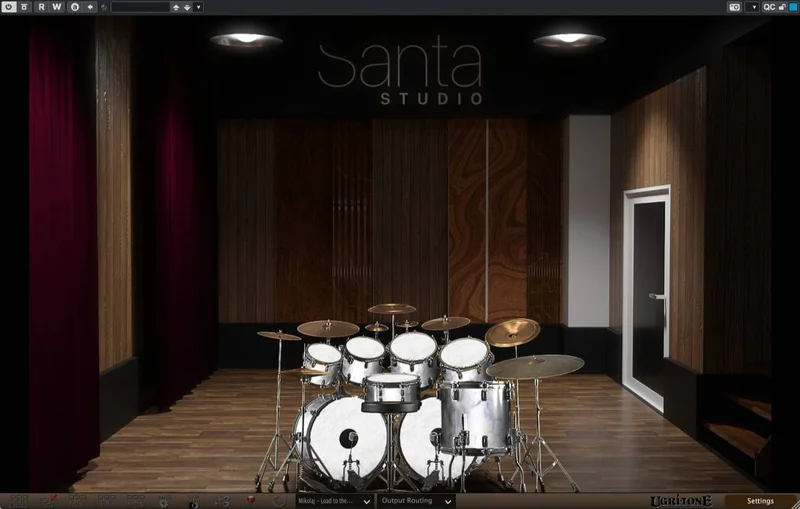Hit the china cymbal above the ride
The width and height of the screenshot is (800, 509).
(x=512, y=332)
